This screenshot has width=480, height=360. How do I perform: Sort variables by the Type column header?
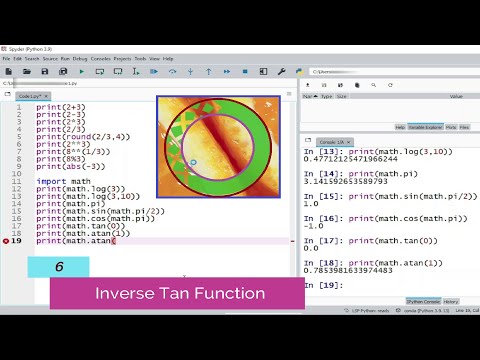pos(326,96)
